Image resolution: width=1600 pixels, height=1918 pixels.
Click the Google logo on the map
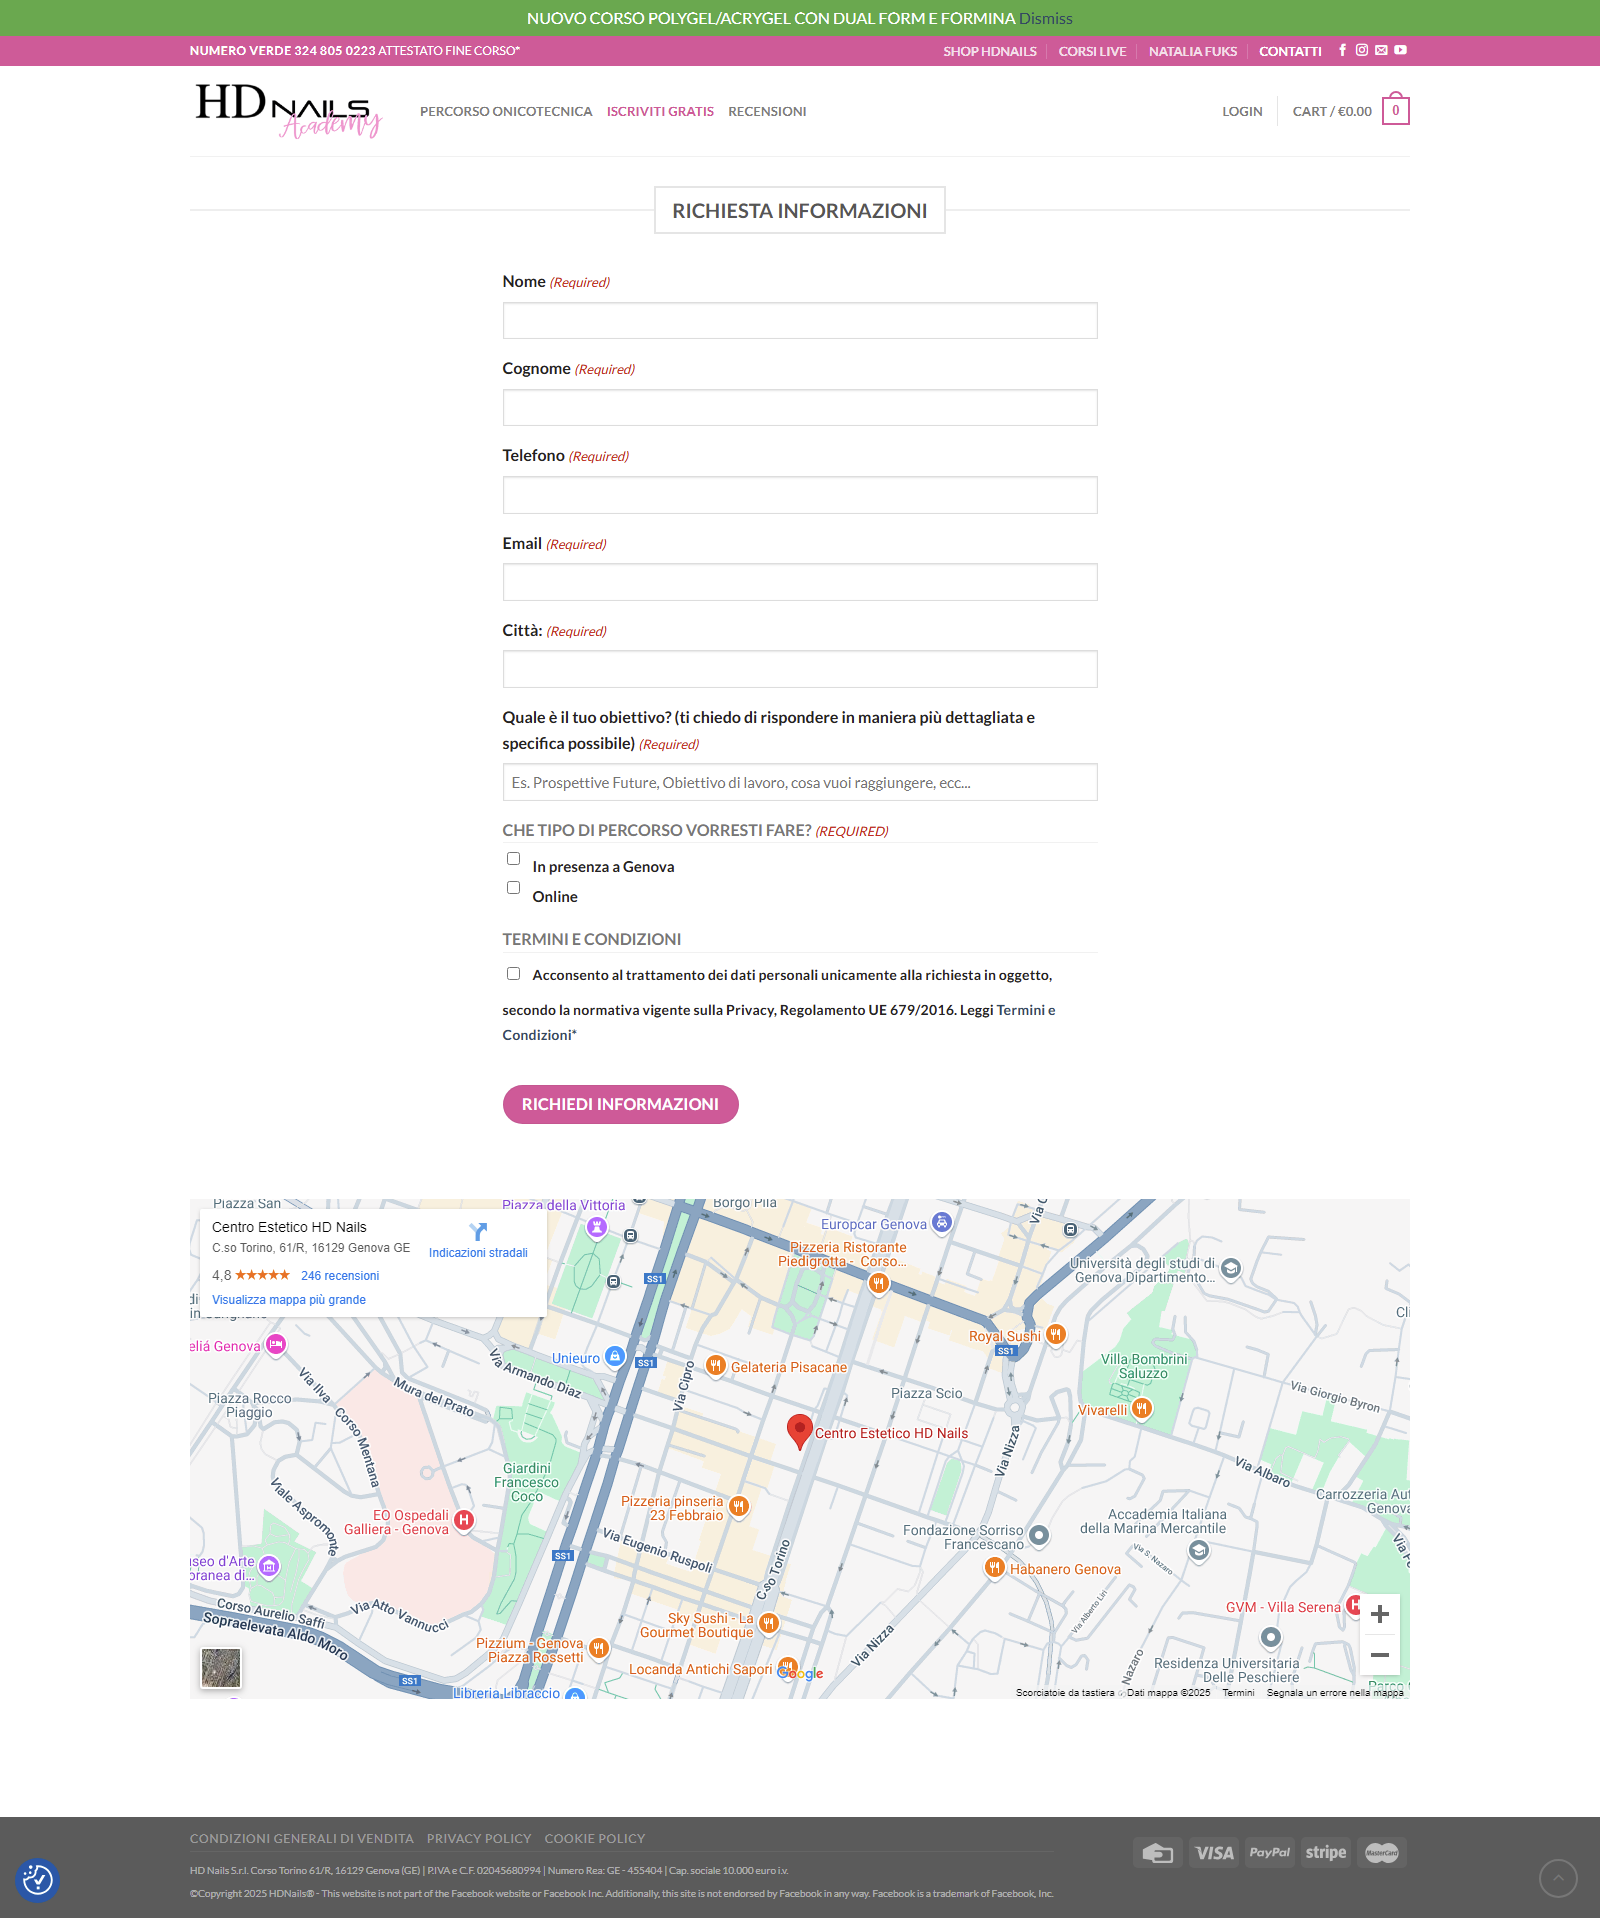[800, 1673]
